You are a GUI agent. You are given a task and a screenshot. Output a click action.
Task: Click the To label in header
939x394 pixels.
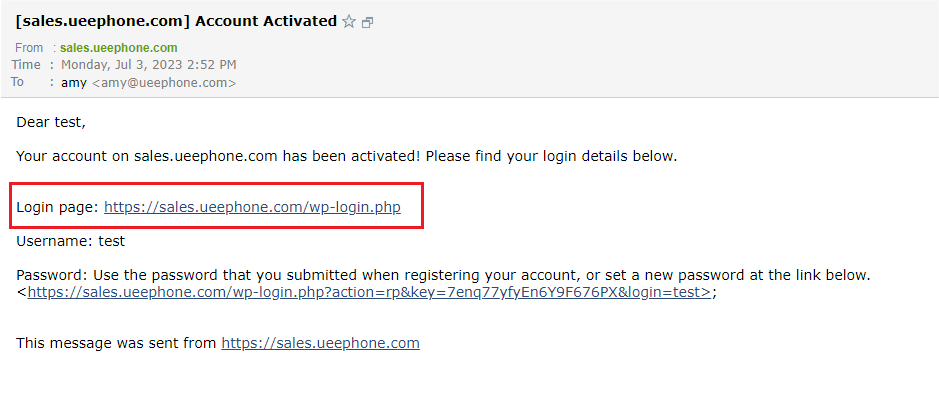point(17,82)
